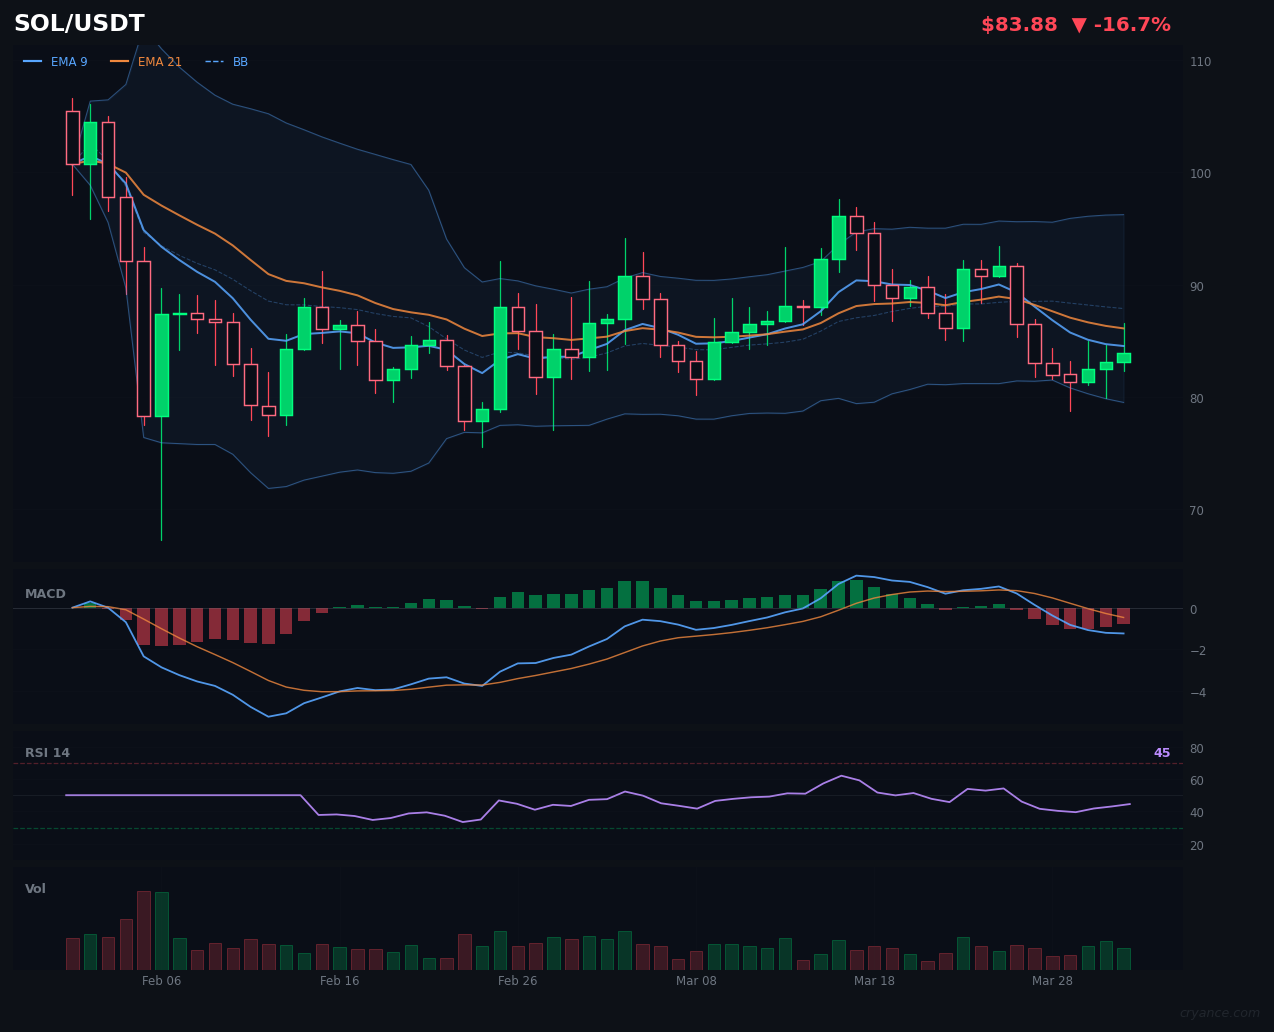Select the green candle with longest lower wick
This screenshot has height=1032, width=1274.
click(162, 365)
